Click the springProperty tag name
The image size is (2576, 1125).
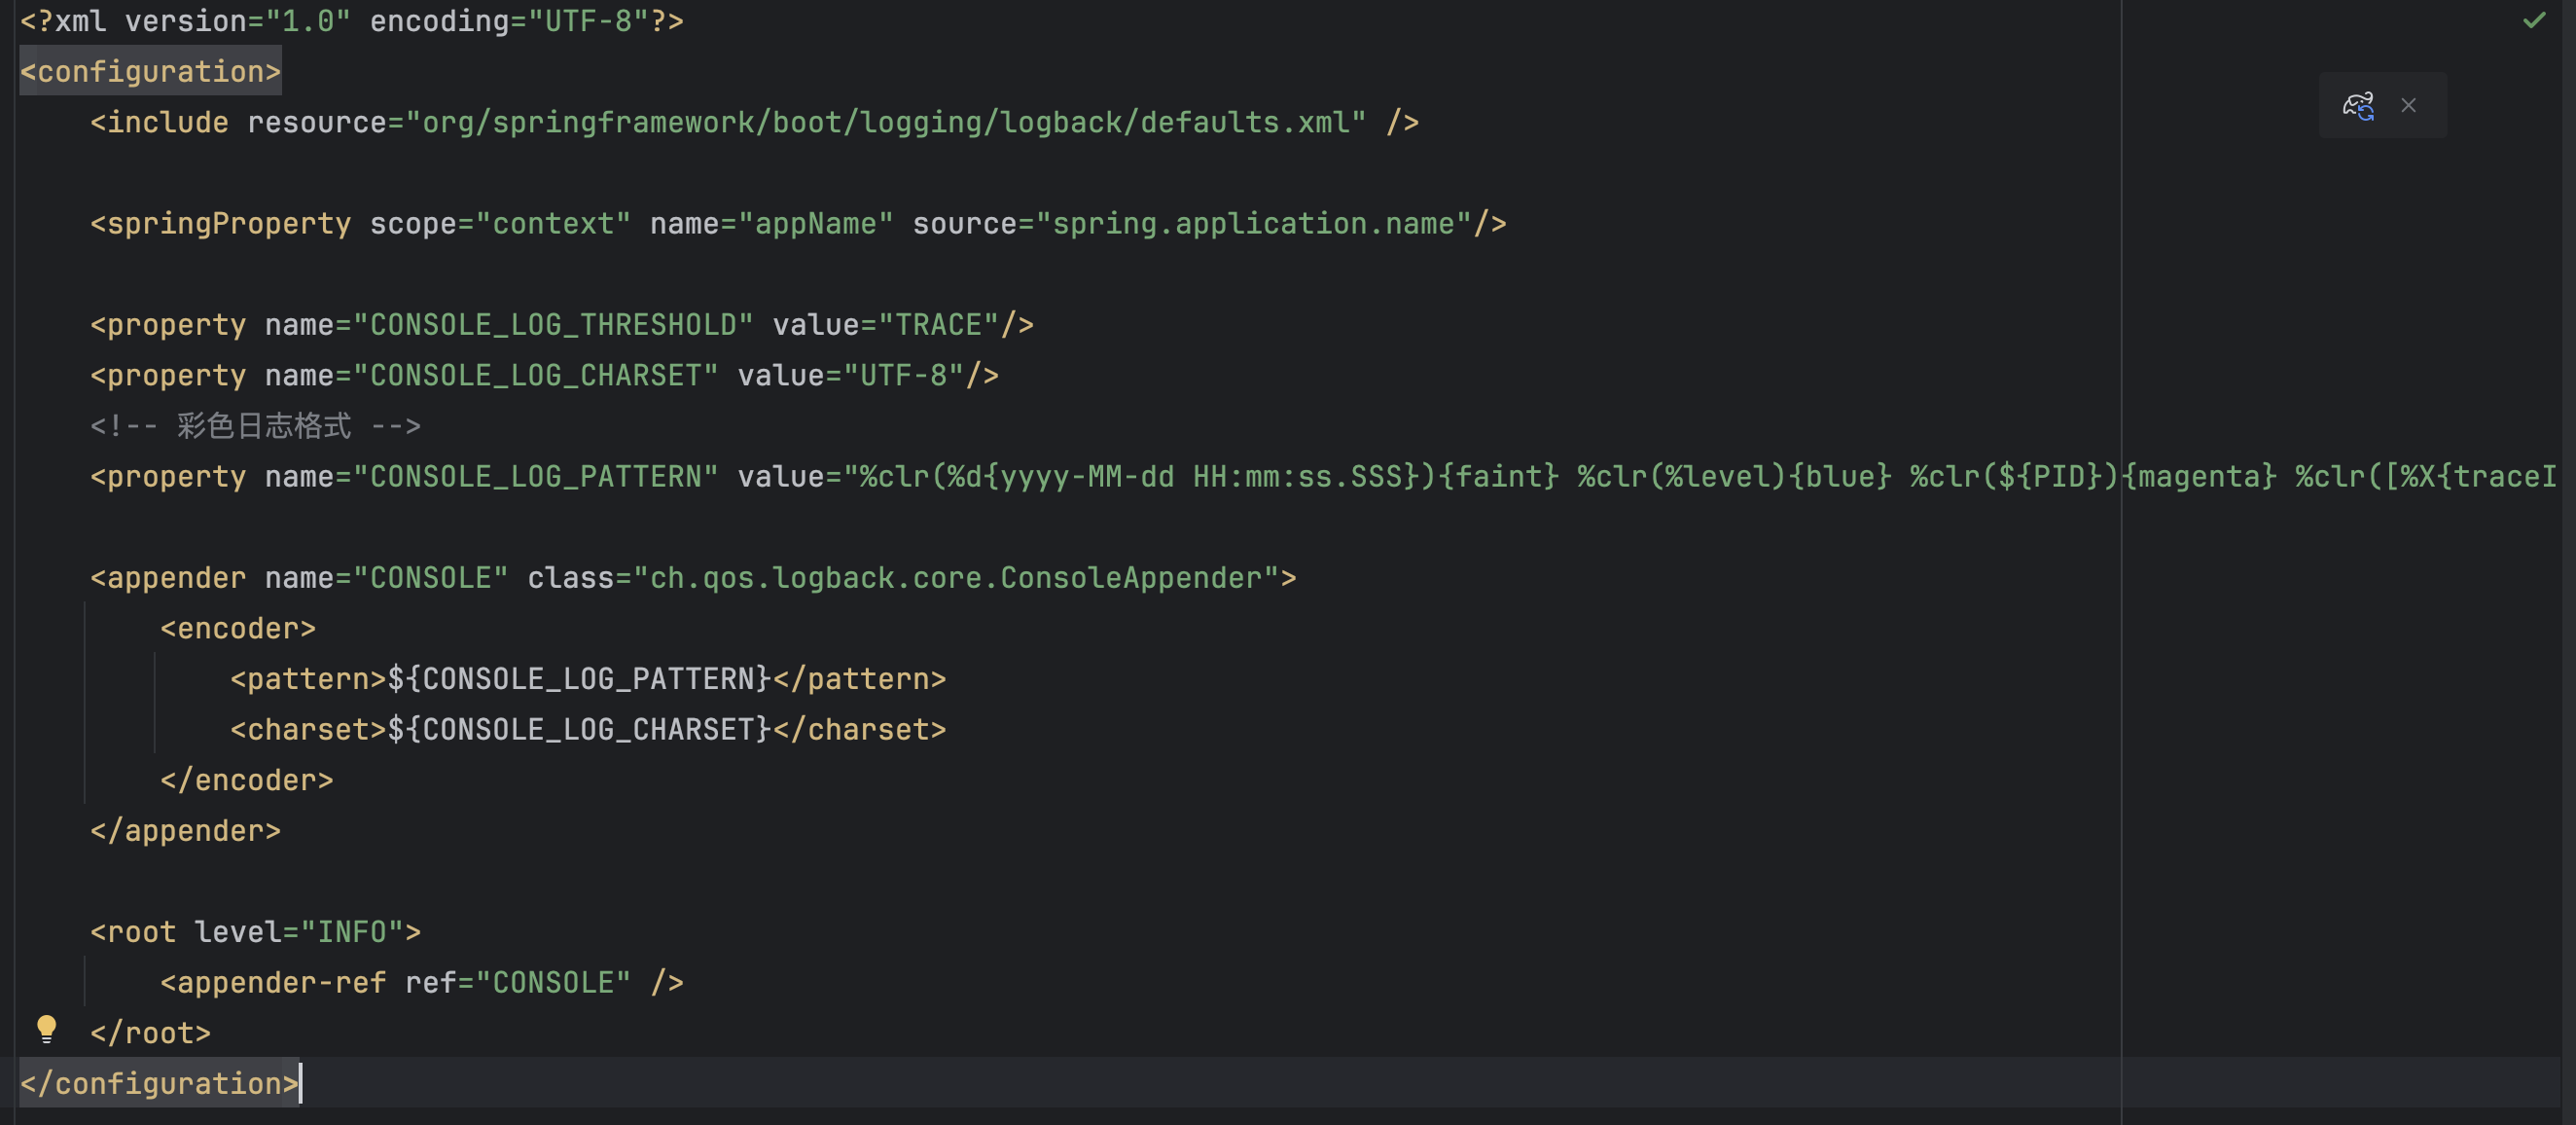click(x=229, y=223)
